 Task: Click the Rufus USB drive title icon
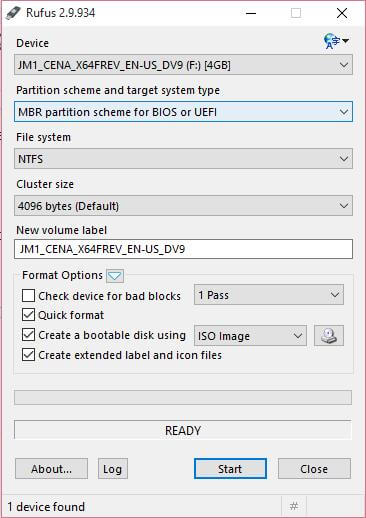click(14, 13)
